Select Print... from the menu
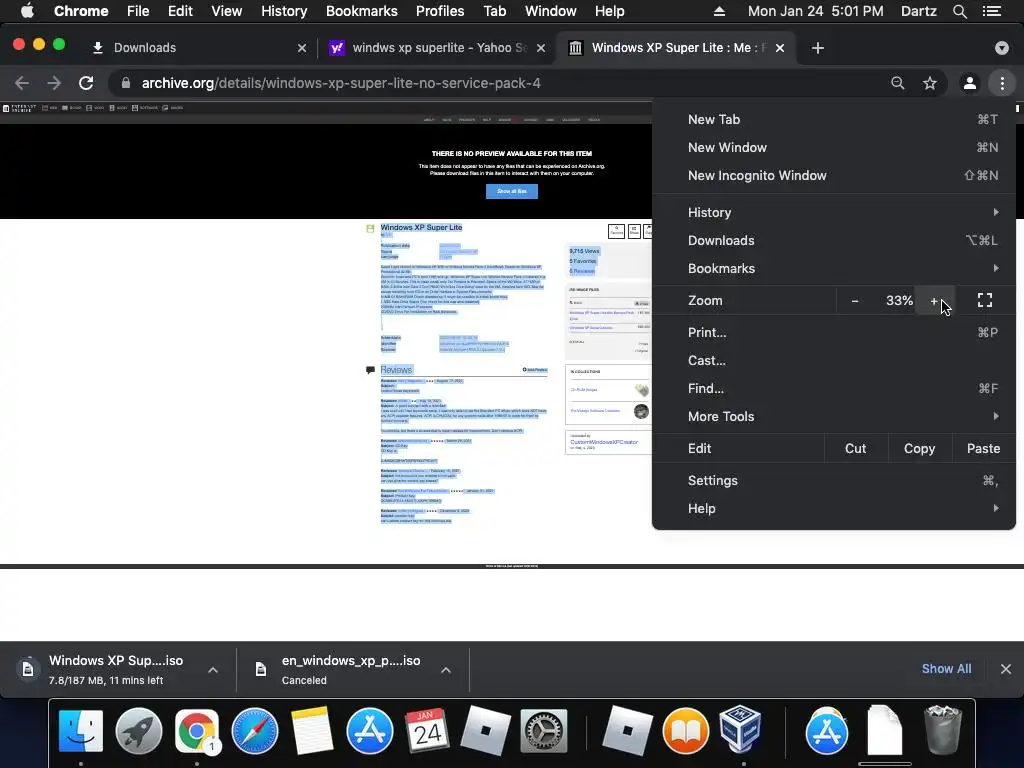 (x=834, y=332)
